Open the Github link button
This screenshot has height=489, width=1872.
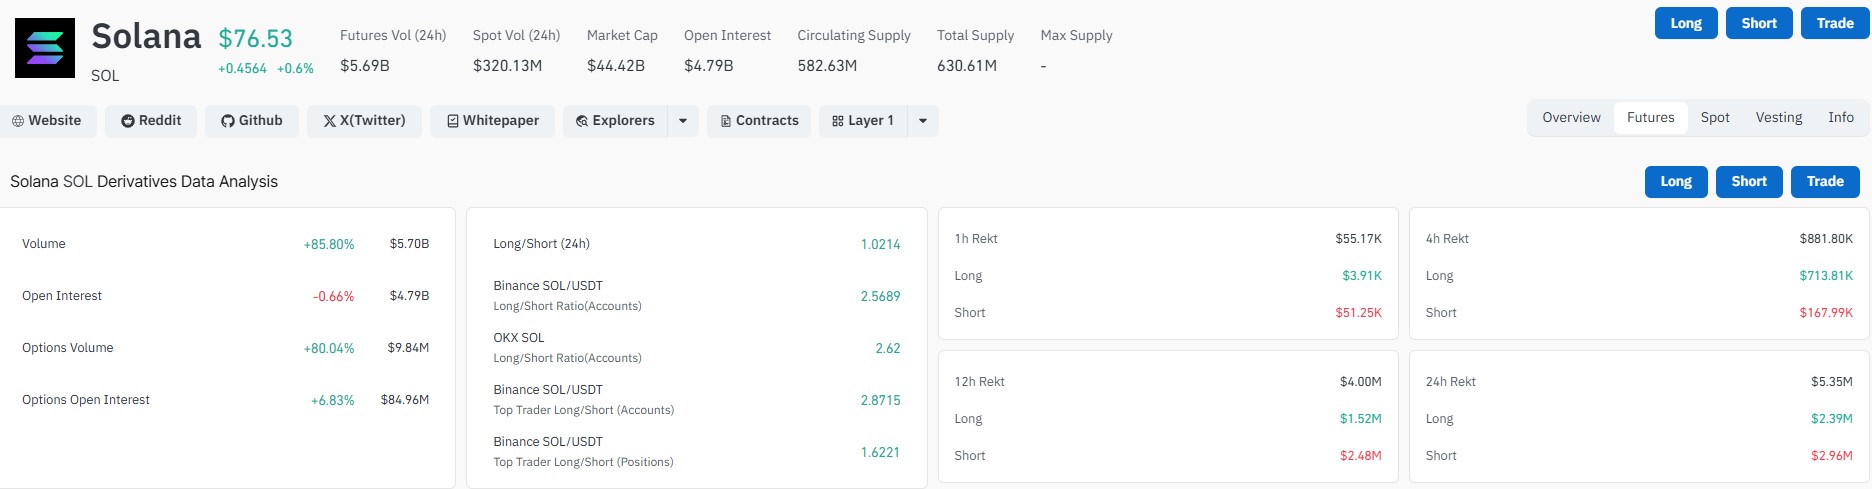coord(252,121)
